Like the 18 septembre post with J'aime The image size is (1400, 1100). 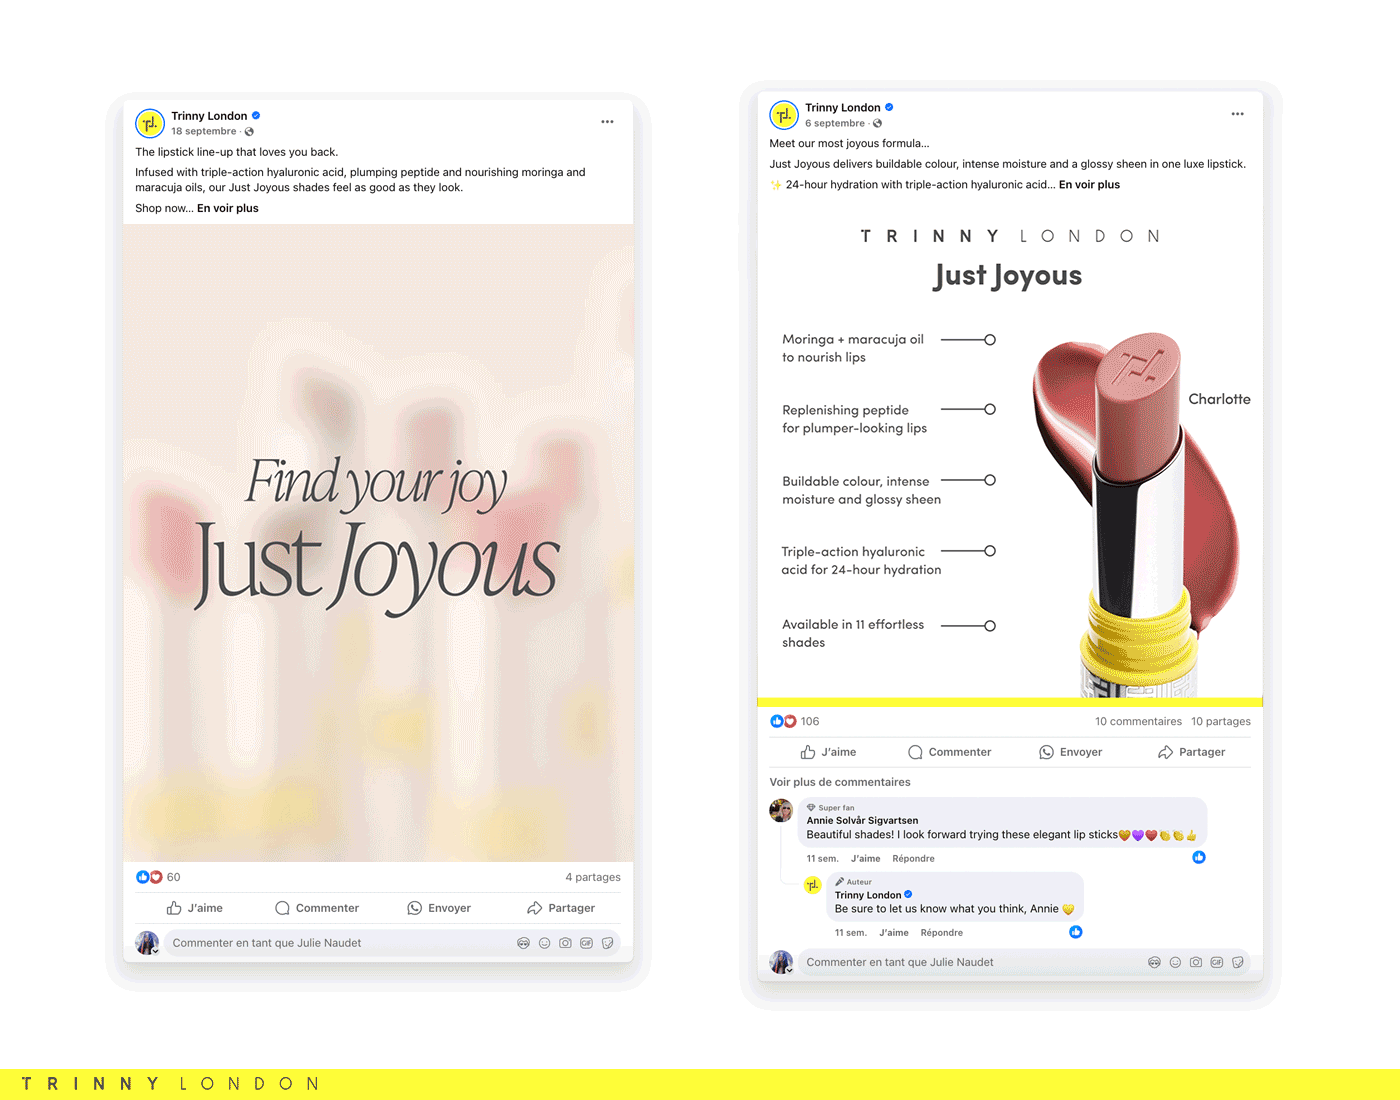point(195,908)
